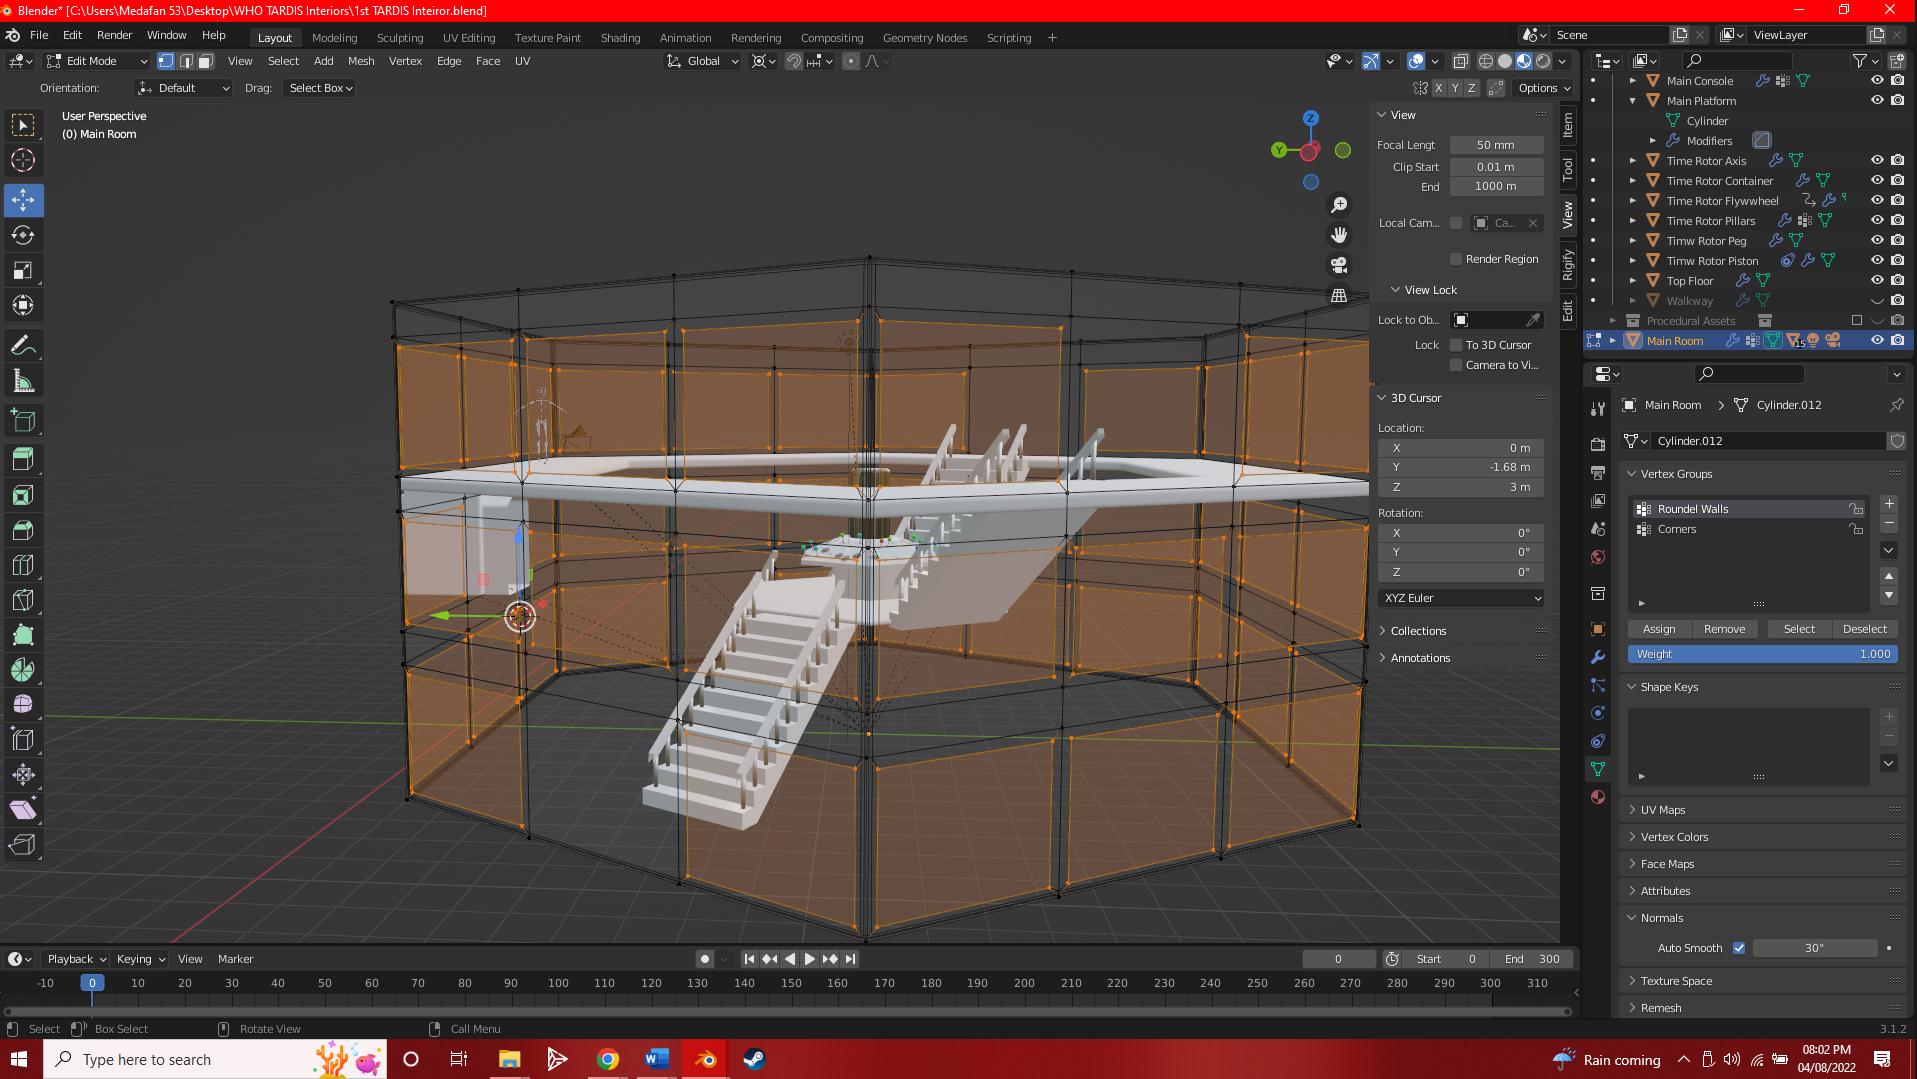The image size is (1917, 1079).
Task: Select the Extrude Region tool
Action: 23,460
